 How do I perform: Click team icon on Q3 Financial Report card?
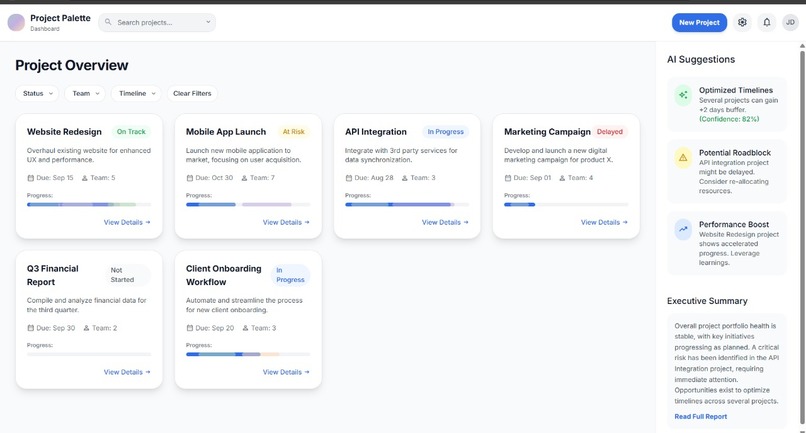click(86, 328)
